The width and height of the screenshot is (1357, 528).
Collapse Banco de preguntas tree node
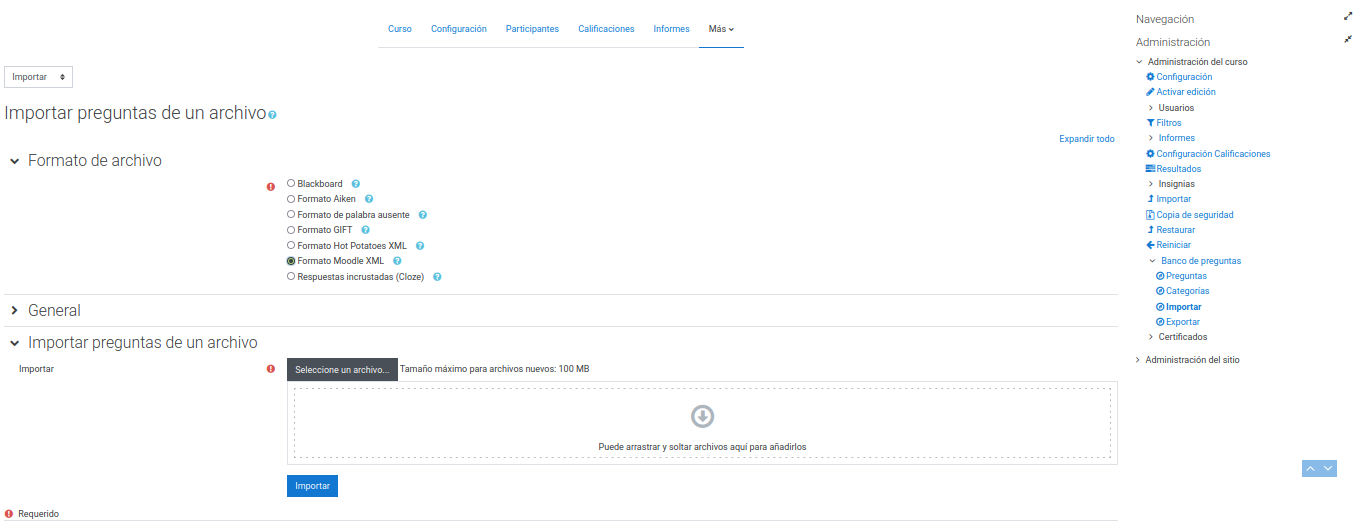tap(1152, 261)
